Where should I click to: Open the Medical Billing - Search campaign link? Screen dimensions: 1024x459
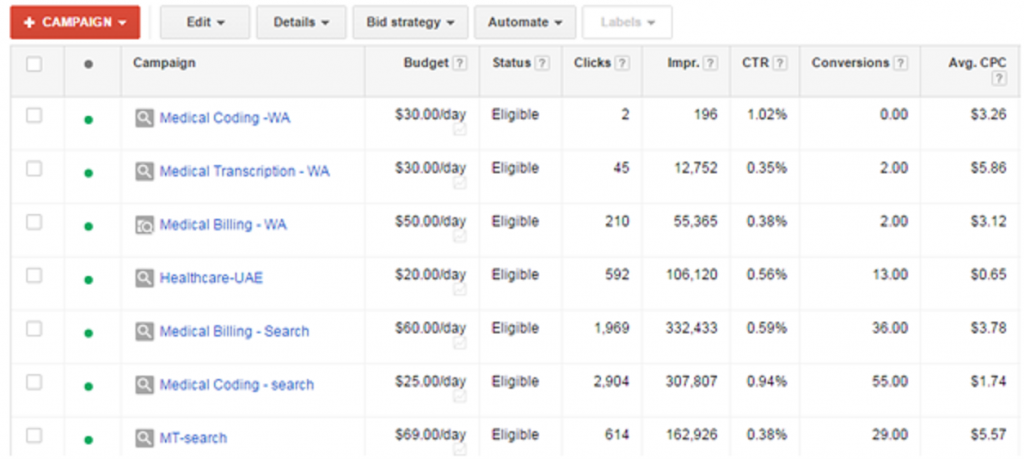pyautogui.click(x=234, y=332)
